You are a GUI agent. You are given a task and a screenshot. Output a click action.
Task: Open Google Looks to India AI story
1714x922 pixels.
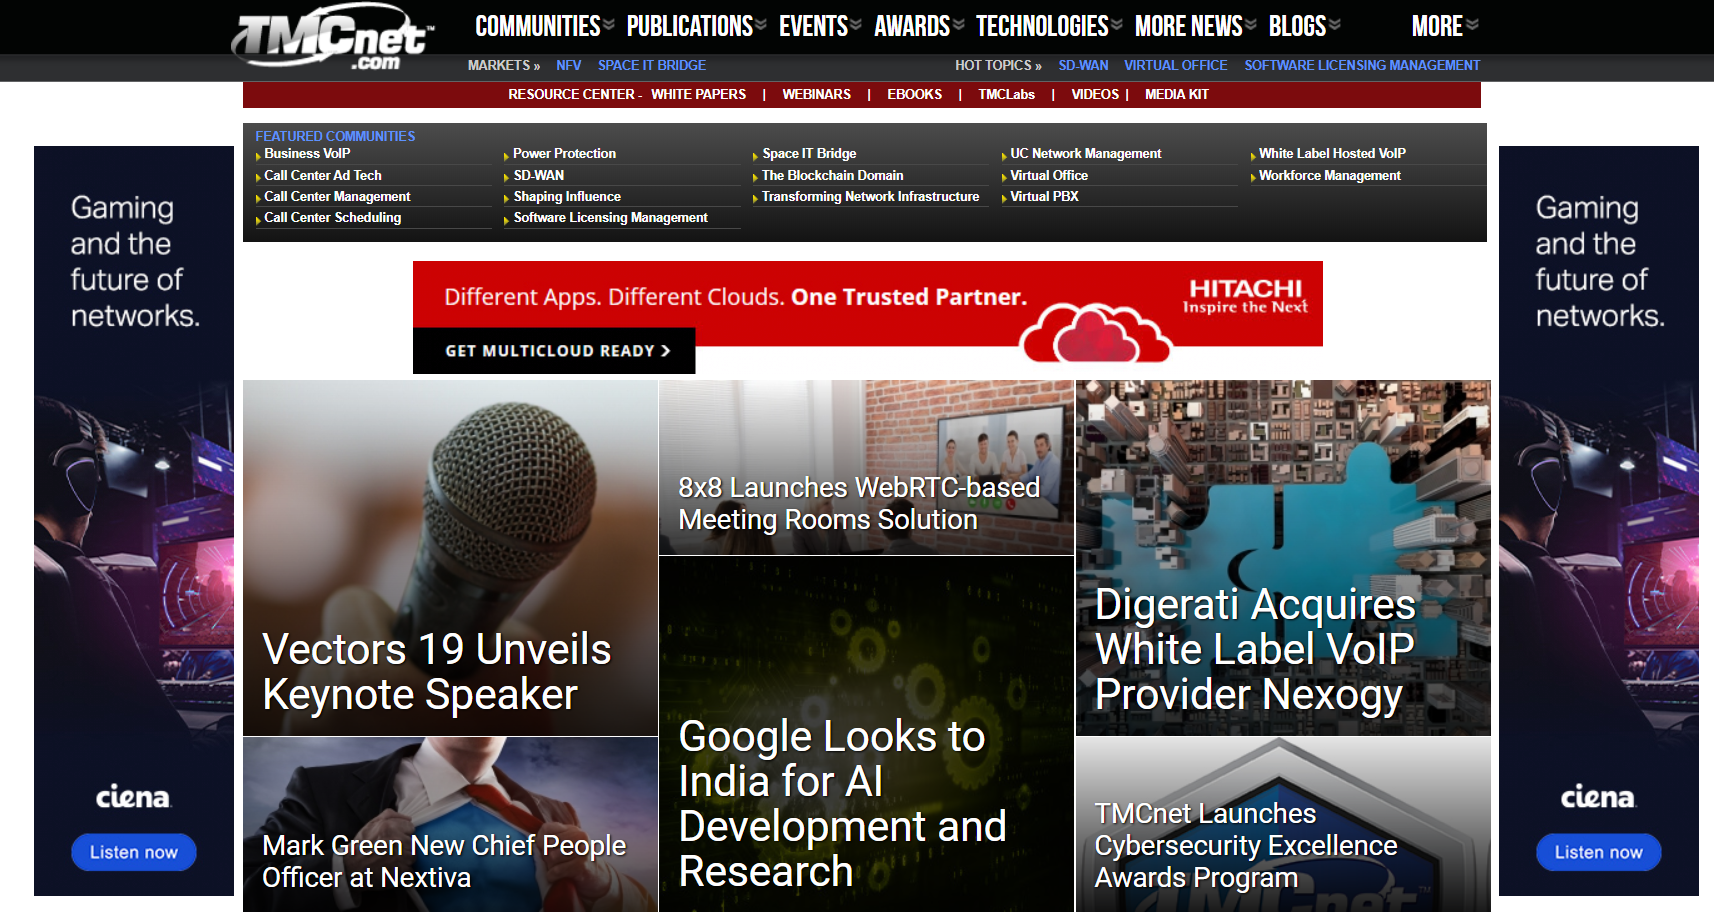pyautogui.click(x=842, y=804)
